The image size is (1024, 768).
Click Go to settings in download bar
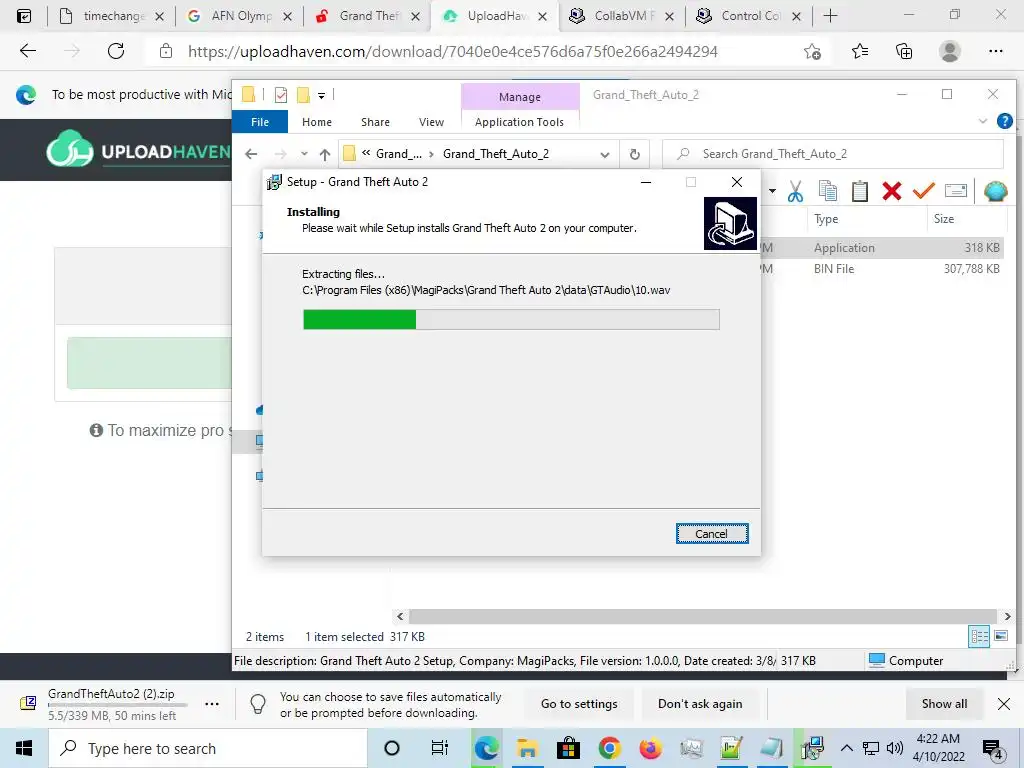(x=579, y=704)
